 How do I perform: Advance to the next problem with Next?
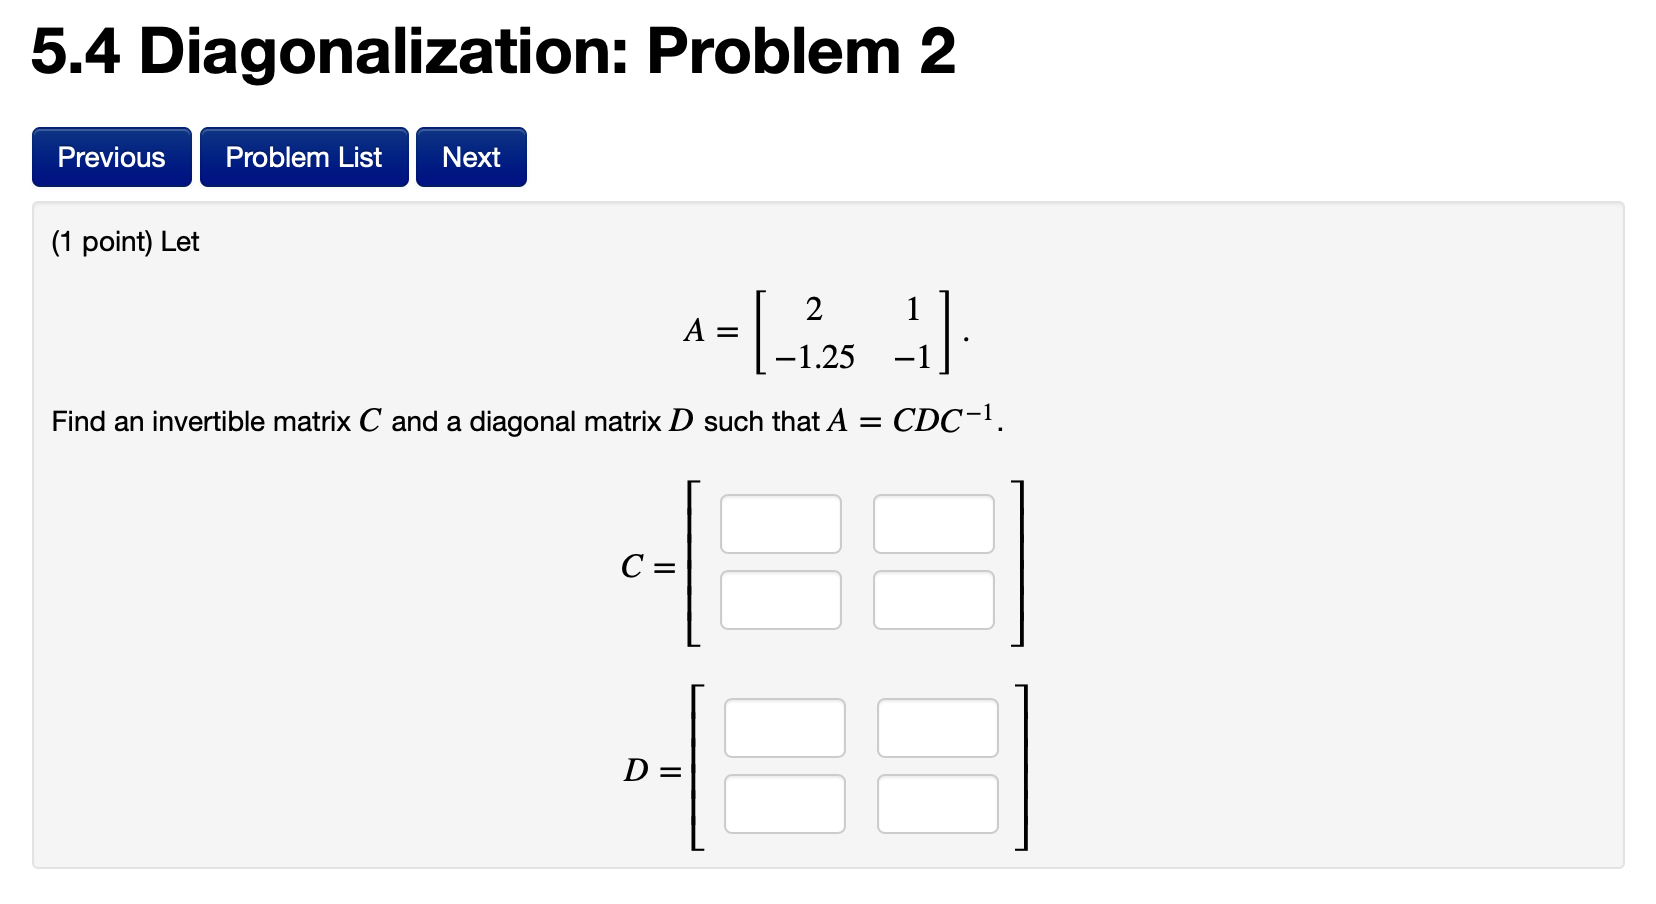[470, 157]
